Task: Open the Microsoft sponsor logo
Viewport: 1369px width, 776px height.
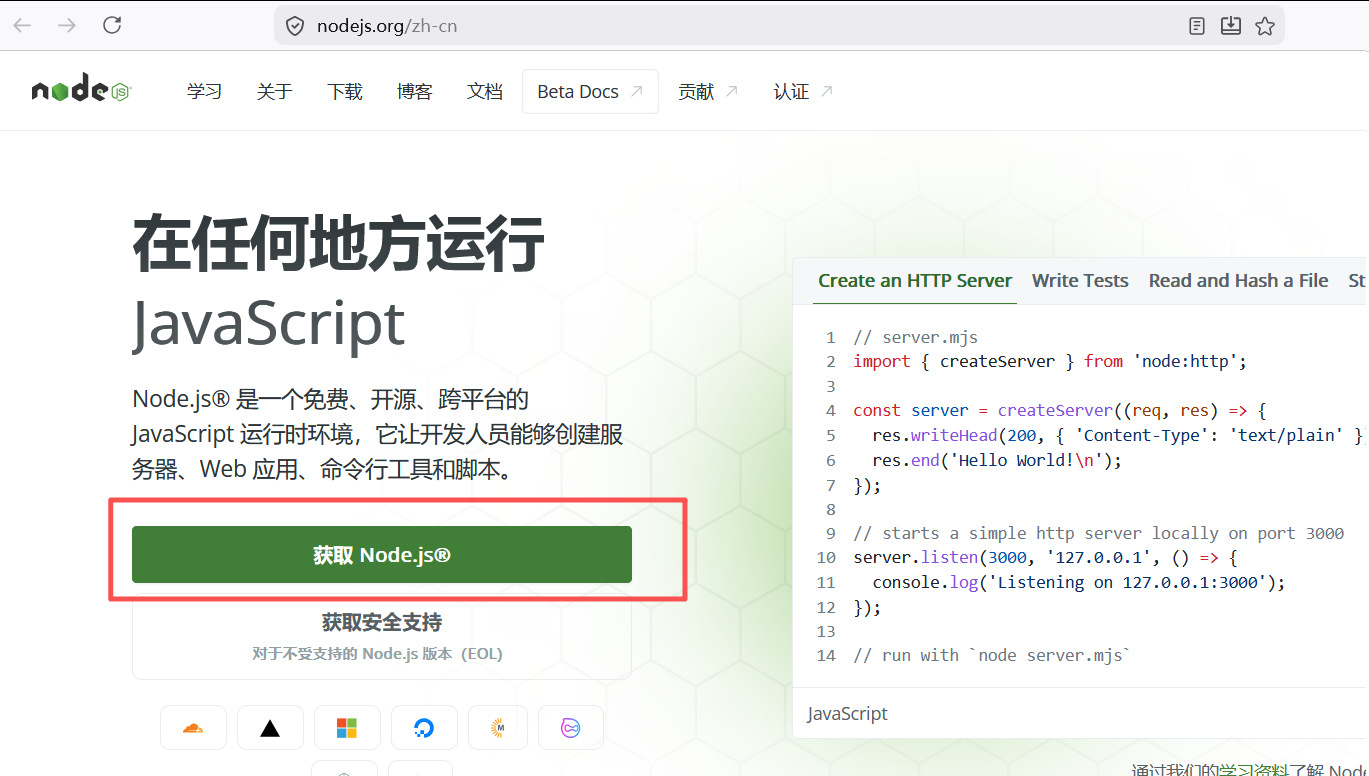Action: [x=347, y=728]
